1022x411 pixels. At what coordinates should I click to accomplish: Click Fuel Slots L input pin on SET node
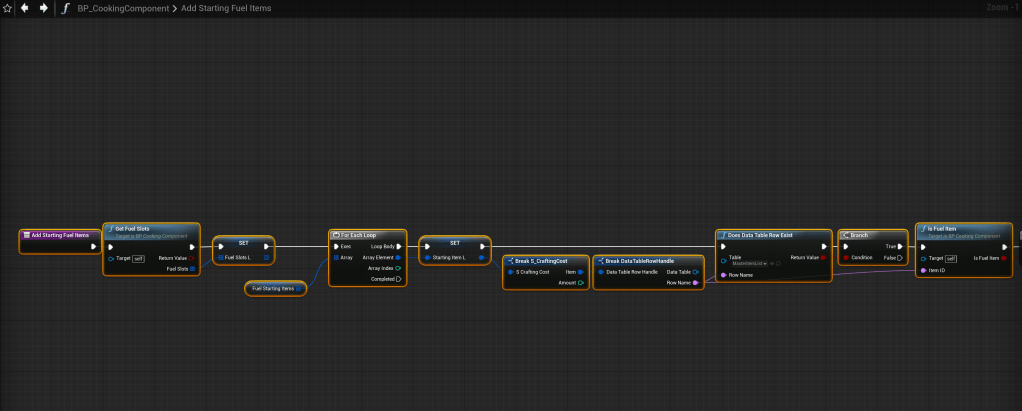click(220, 257)
